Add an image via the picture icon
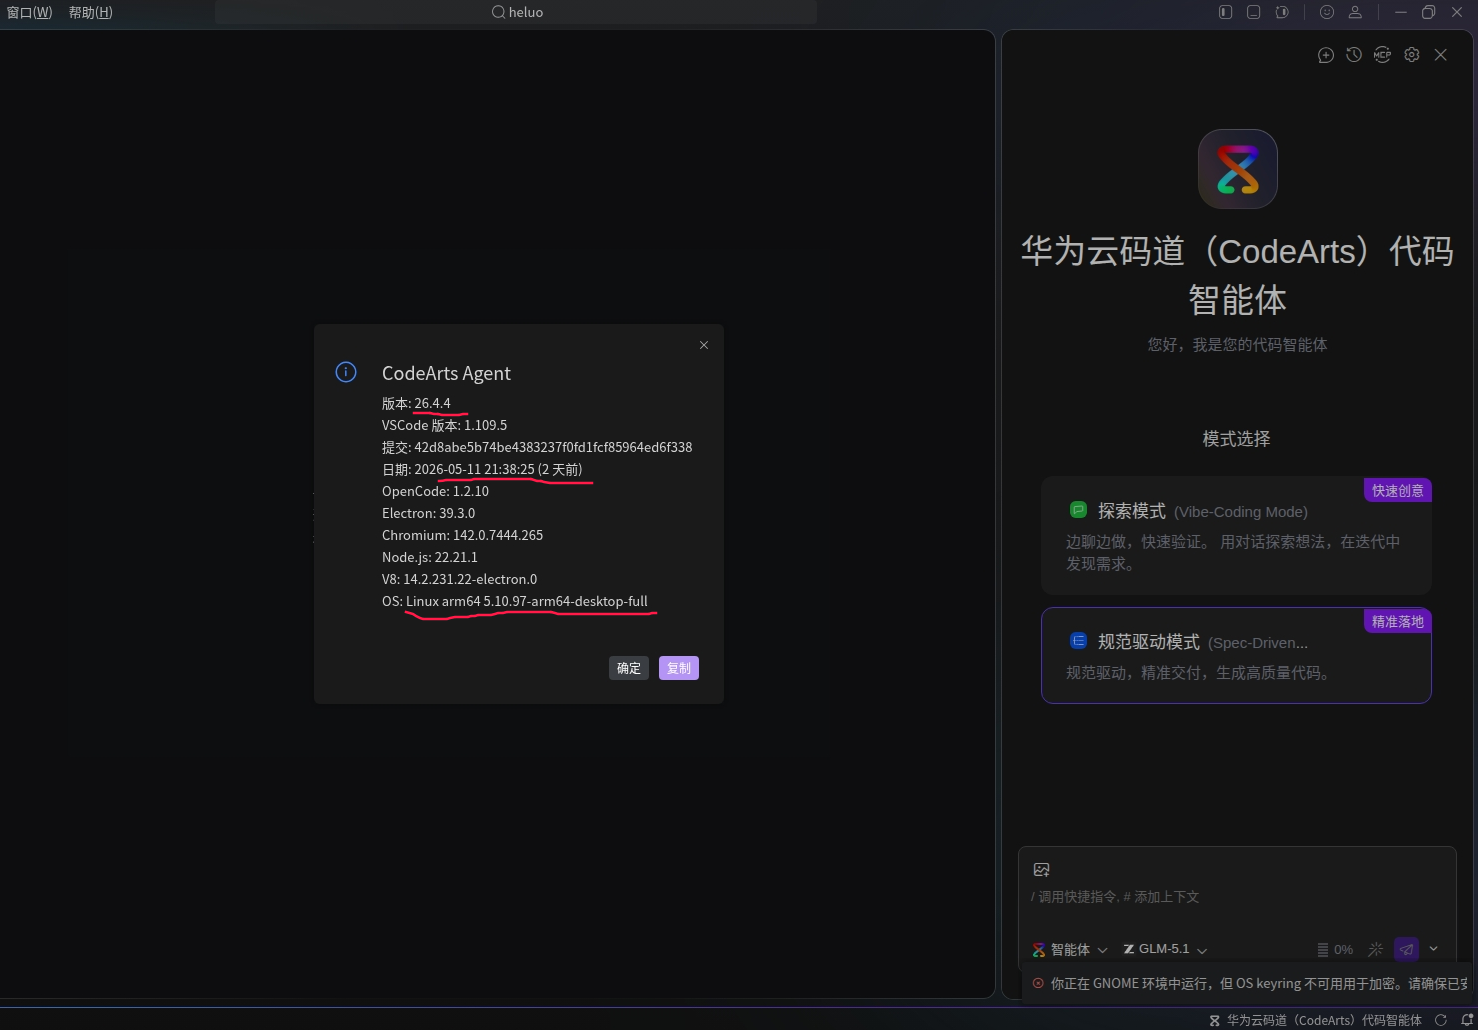Viewport: 1478px width, 1030px height. 1041,870
